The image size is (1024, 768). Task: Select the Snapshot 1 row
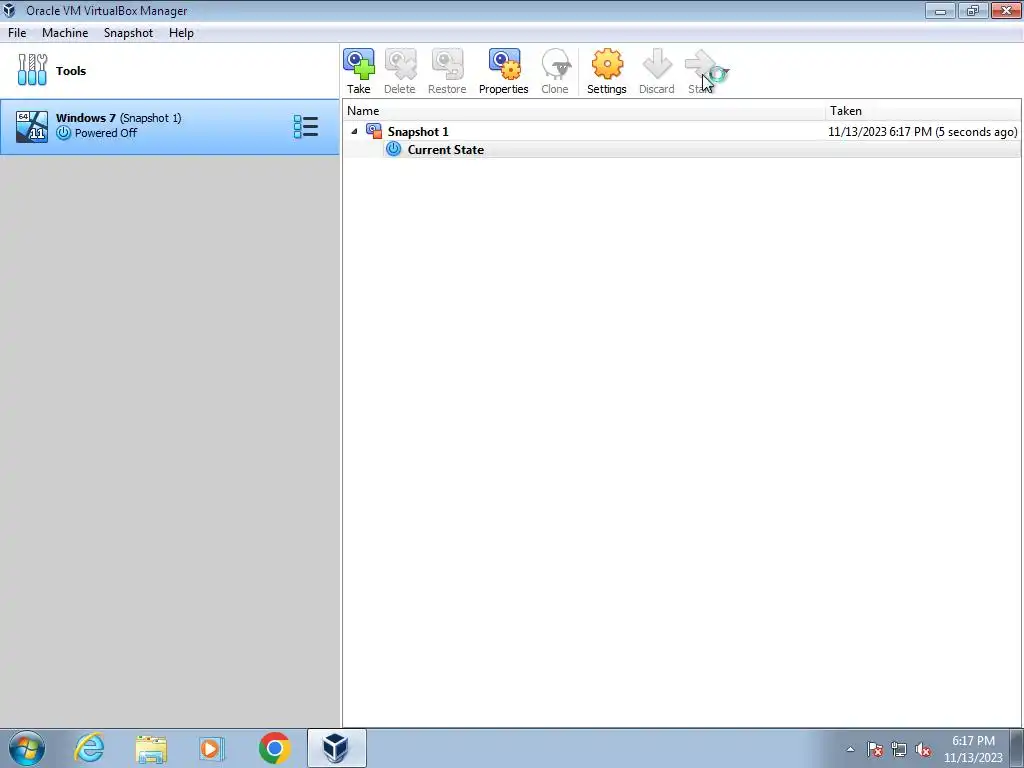682,131
